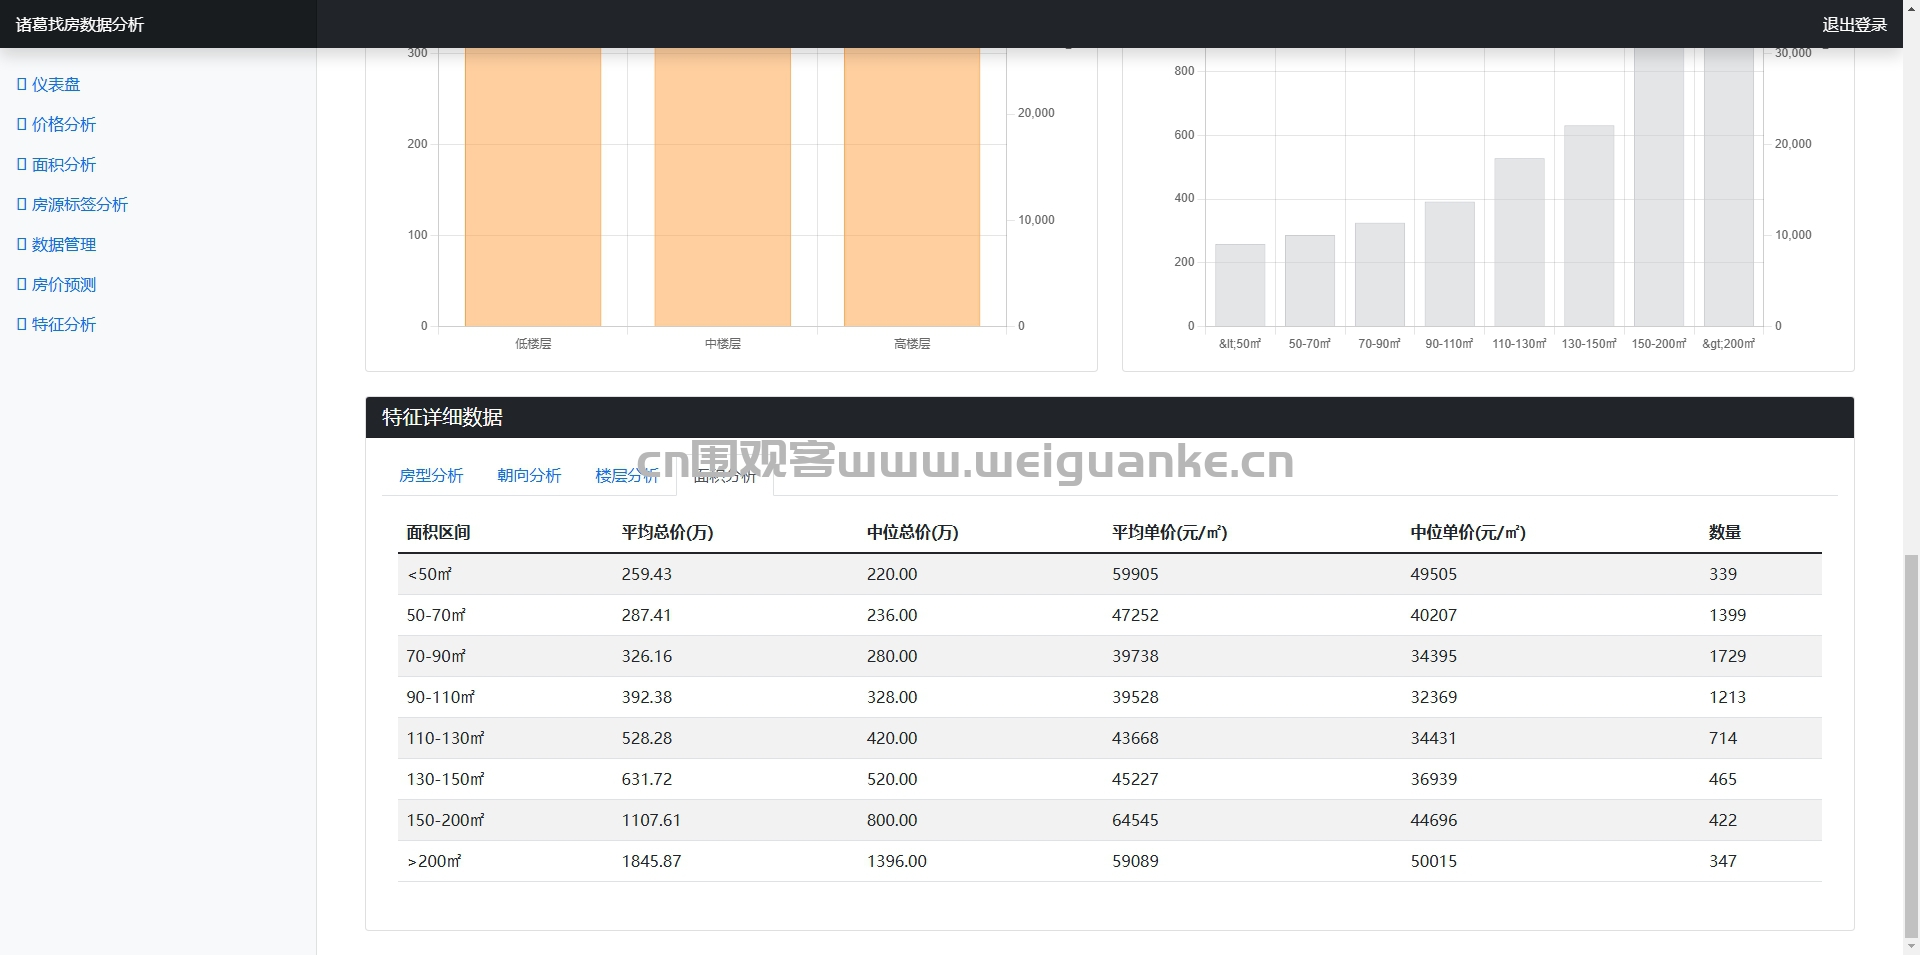Click the 退出登录 logout link
Image resolution: width=1920 pixels, height=955 pixels.
(x=1854, y=25)
